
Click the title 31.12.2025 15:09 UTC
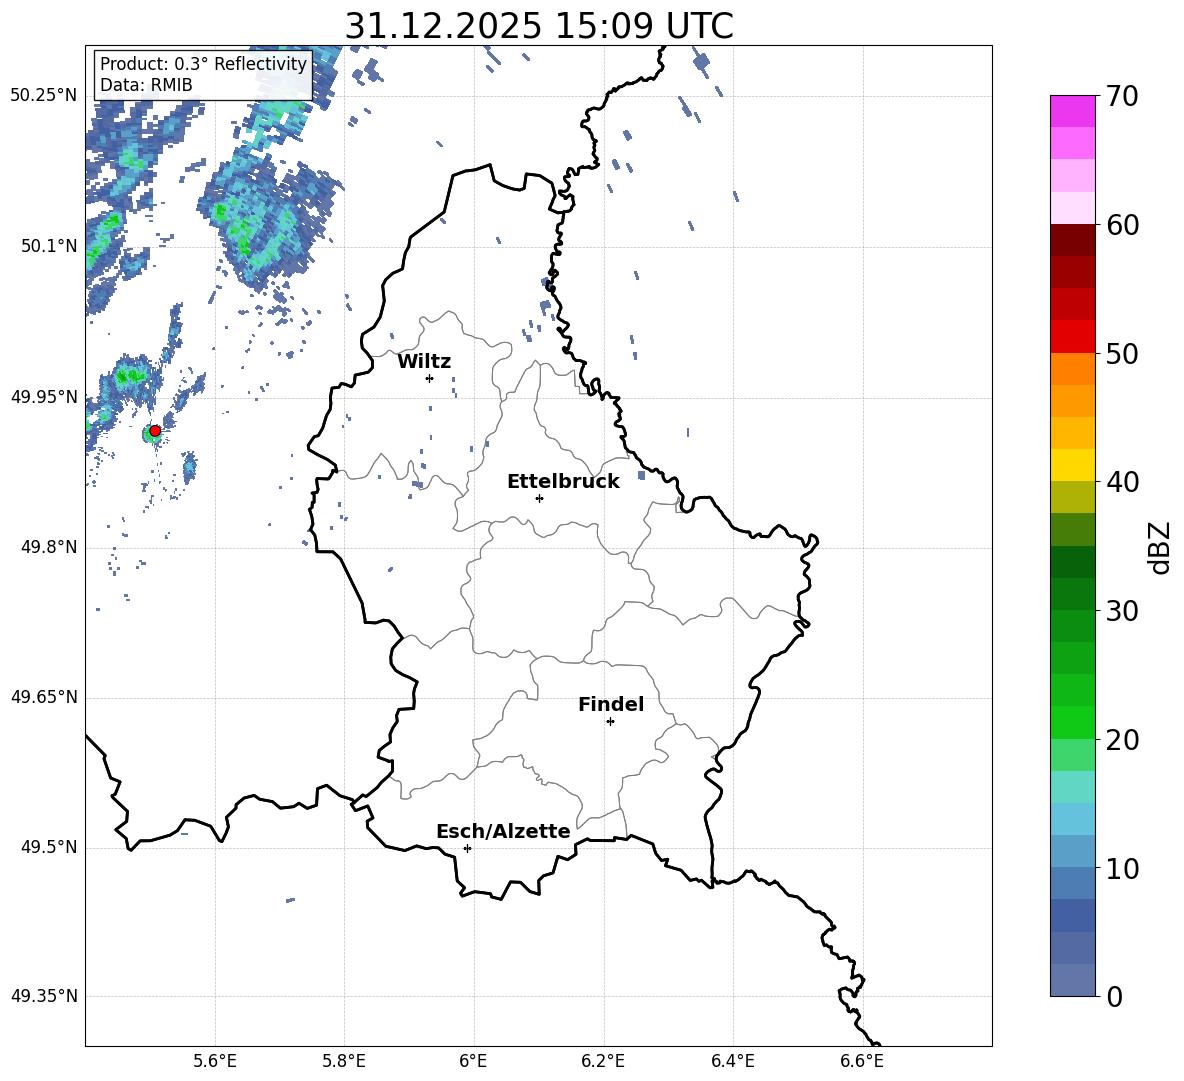[539, 26]
